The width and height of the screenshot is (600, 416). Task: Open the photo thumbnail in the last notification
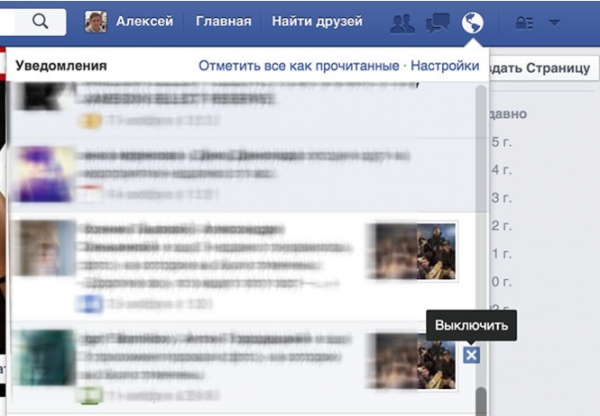pyautogui.click(x=412, y=359)
